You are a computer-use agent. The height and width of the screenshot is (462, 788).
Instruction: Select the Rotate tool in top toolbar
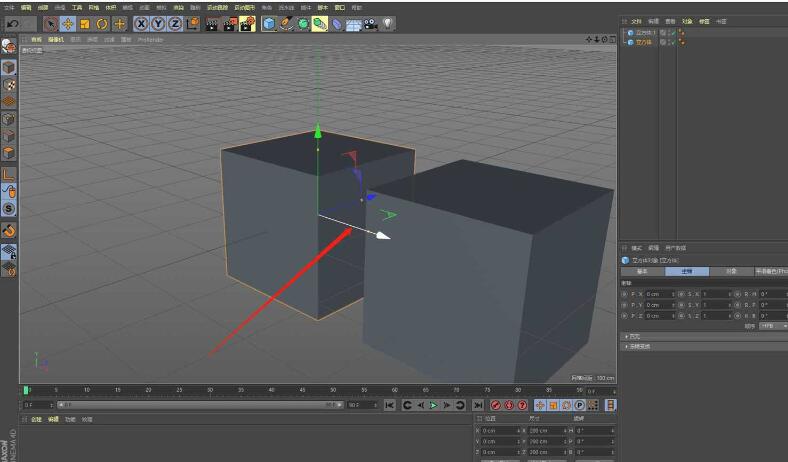[x=102, y=23]
